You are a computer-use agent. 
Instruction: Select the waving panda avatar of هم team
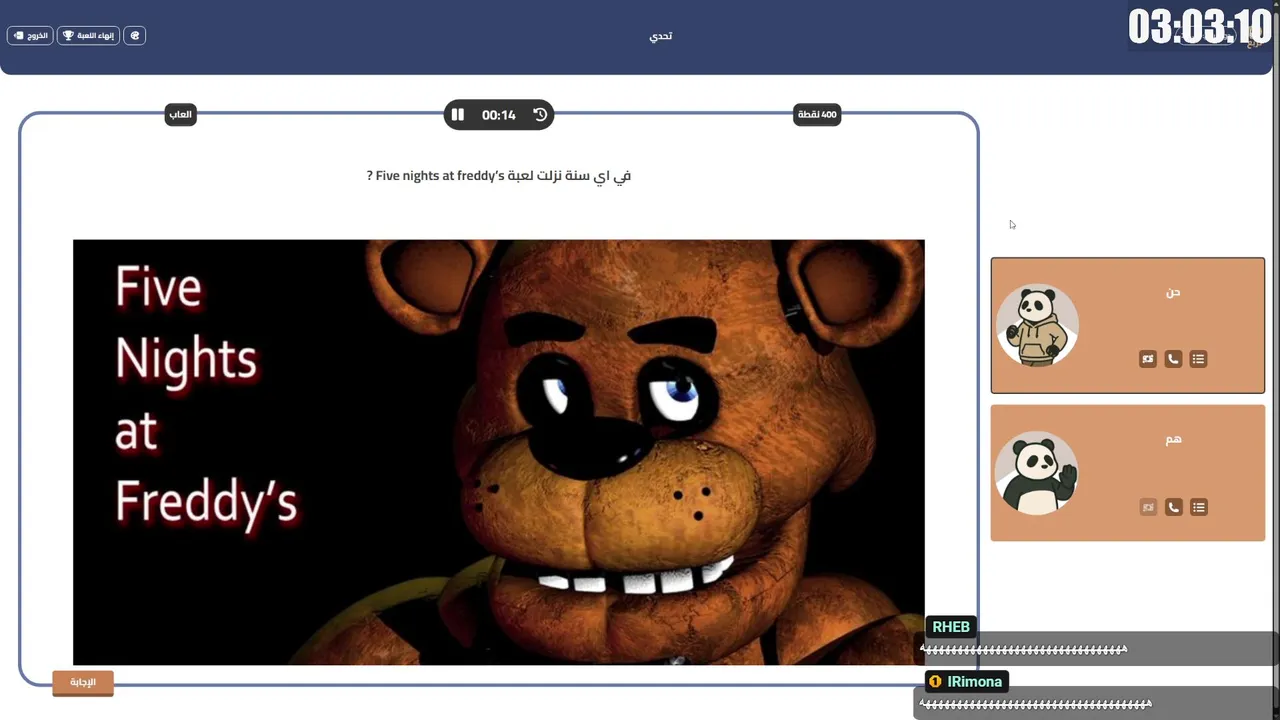point(1037,473)
